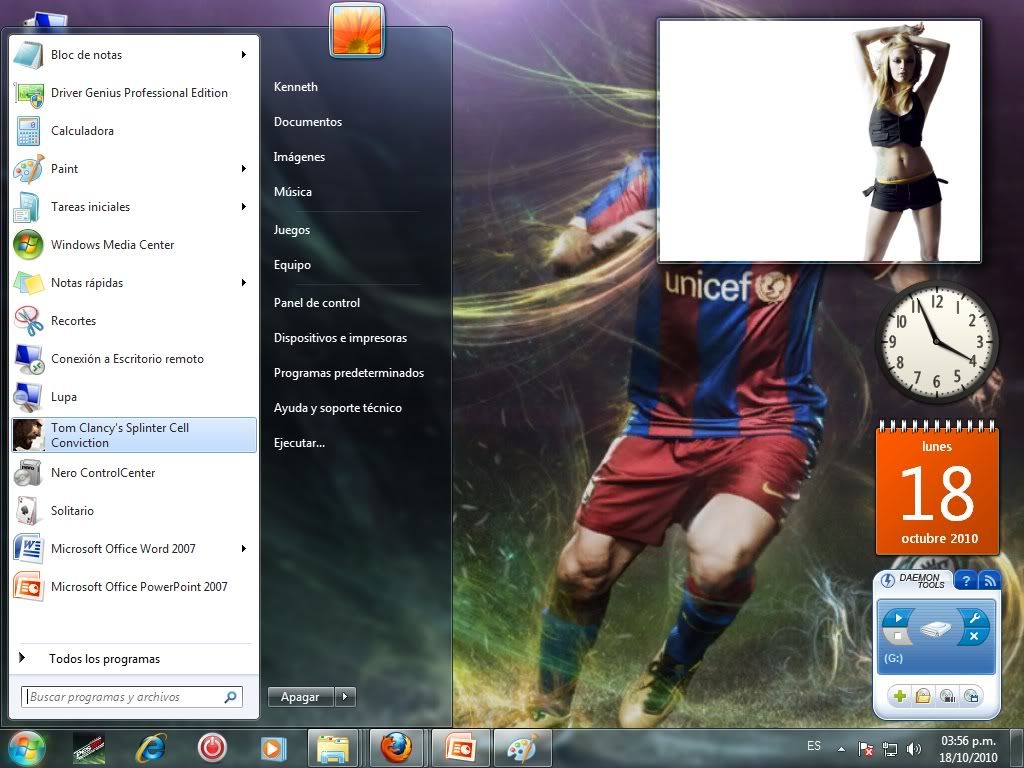The width and height of the screenshot is (1024, 768).
Task: Click the search magnifier in the search box
Action: 231,697
